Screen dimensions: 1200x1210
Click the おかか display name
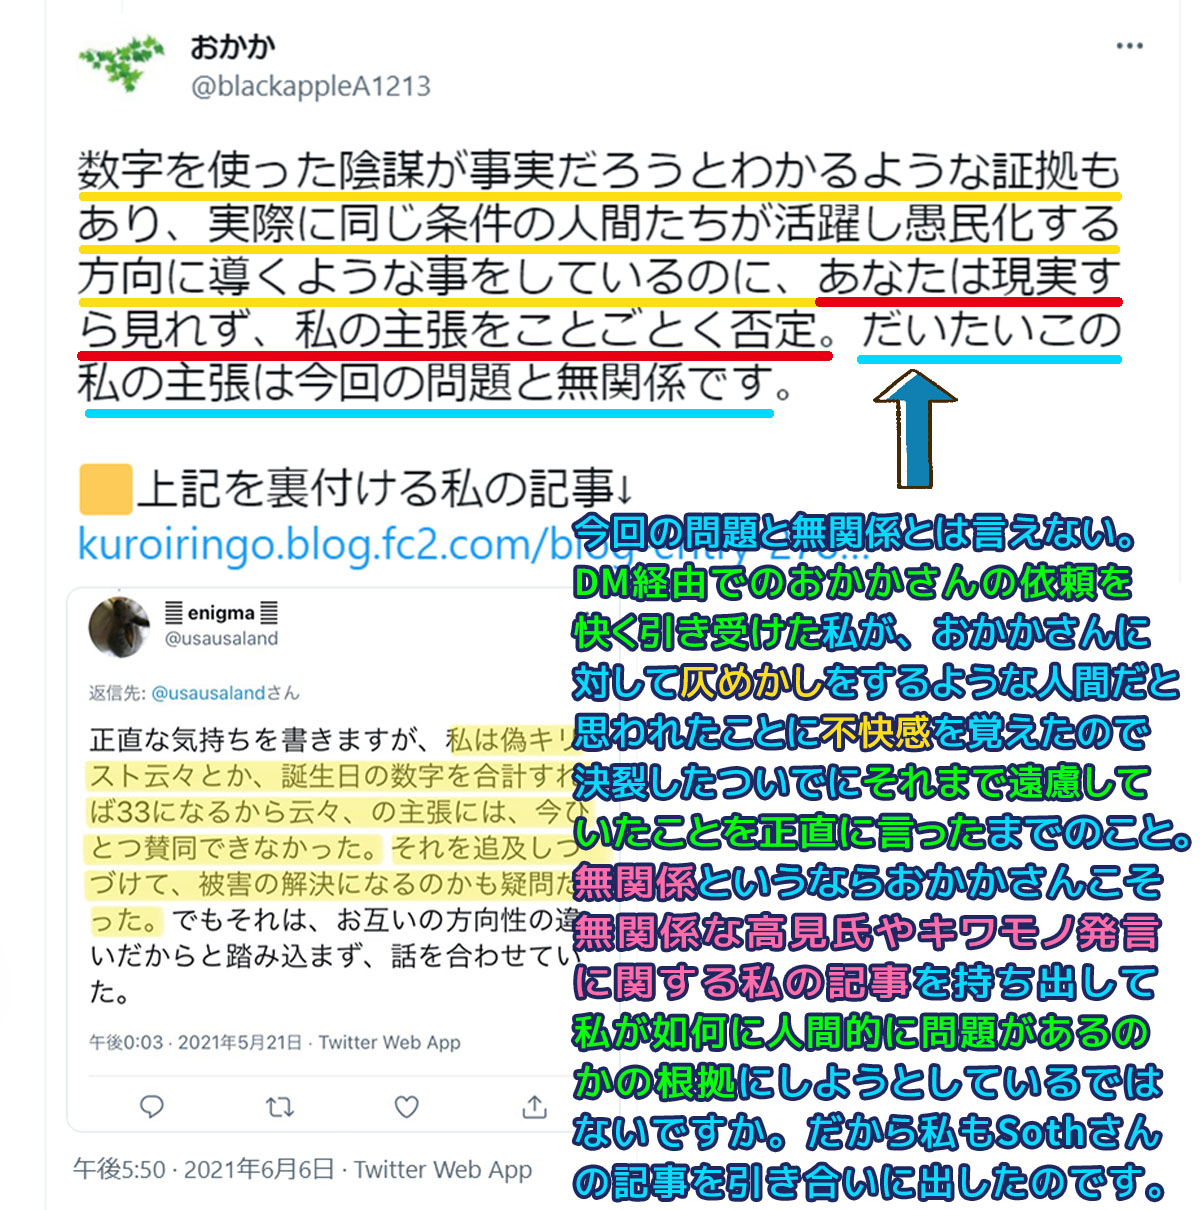(x=232, y=46)
